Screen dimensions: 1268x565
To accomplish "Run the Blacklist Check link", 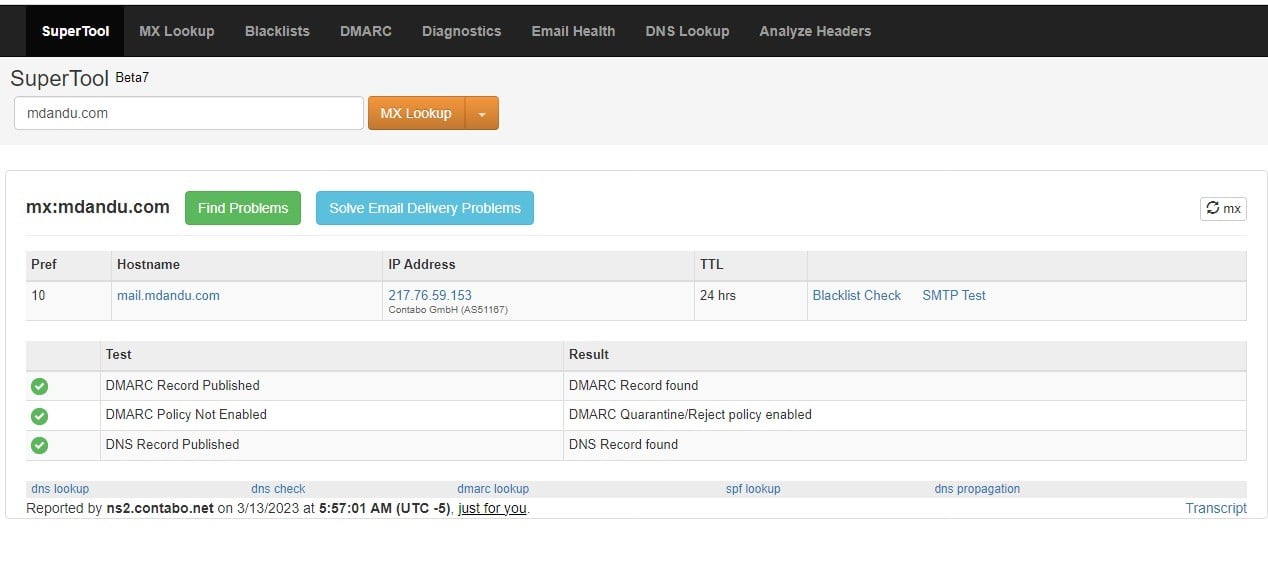I will tap(856, 295).
